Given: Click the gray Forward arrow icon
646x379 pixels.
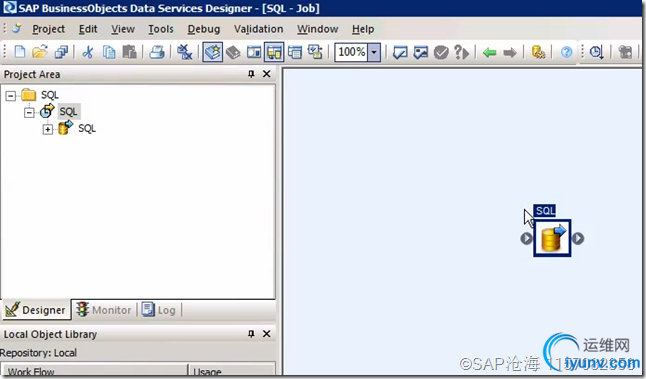Looking at the screenshot, I should (510, 52).
